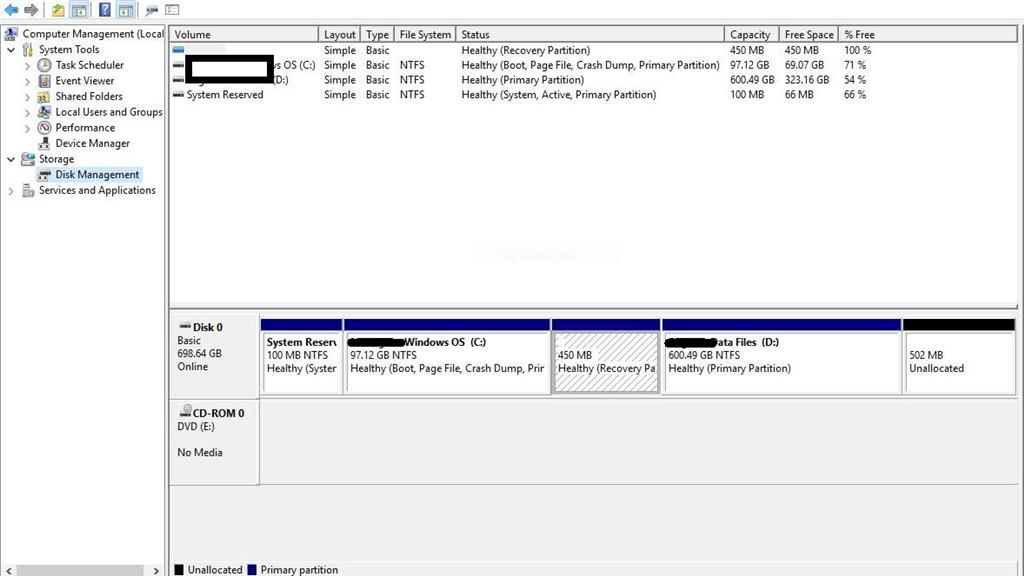The height and width of the screenshot is (576, 1024).
Task: Collapse the Storage tree node
Action: pyautogui.click(x=10, y=159)
